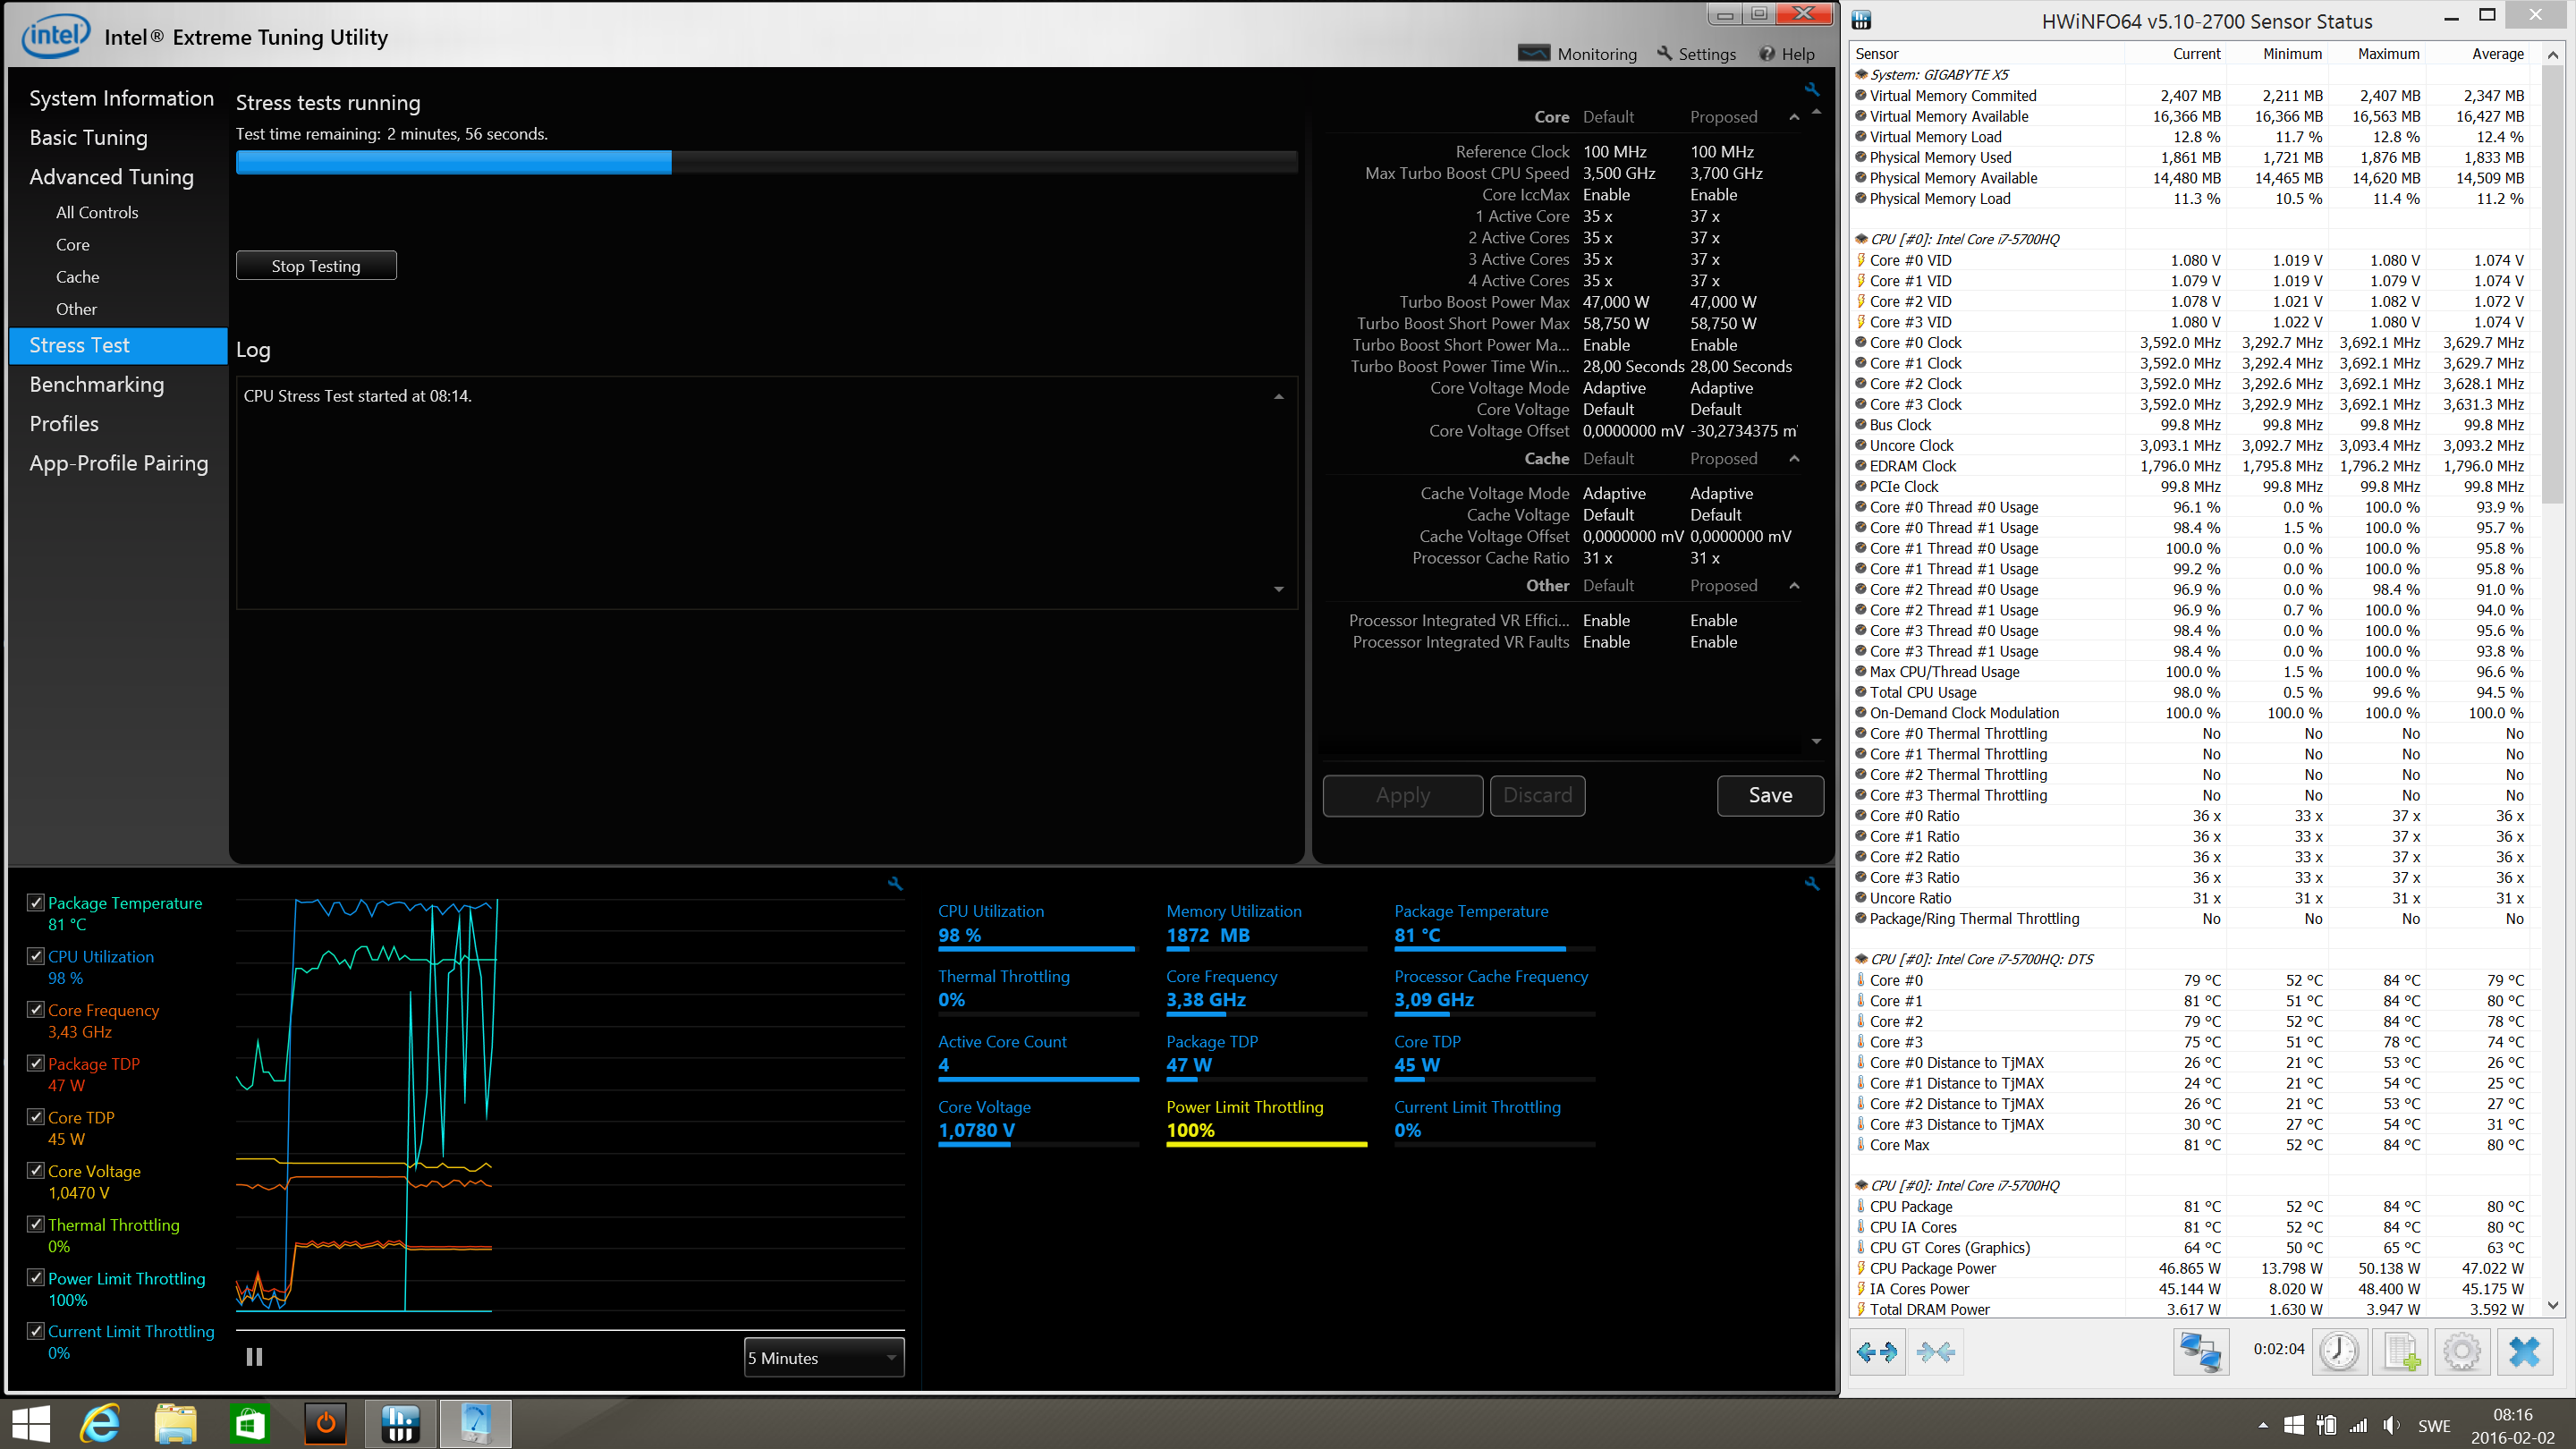Open Profiles section

[64, 423]
